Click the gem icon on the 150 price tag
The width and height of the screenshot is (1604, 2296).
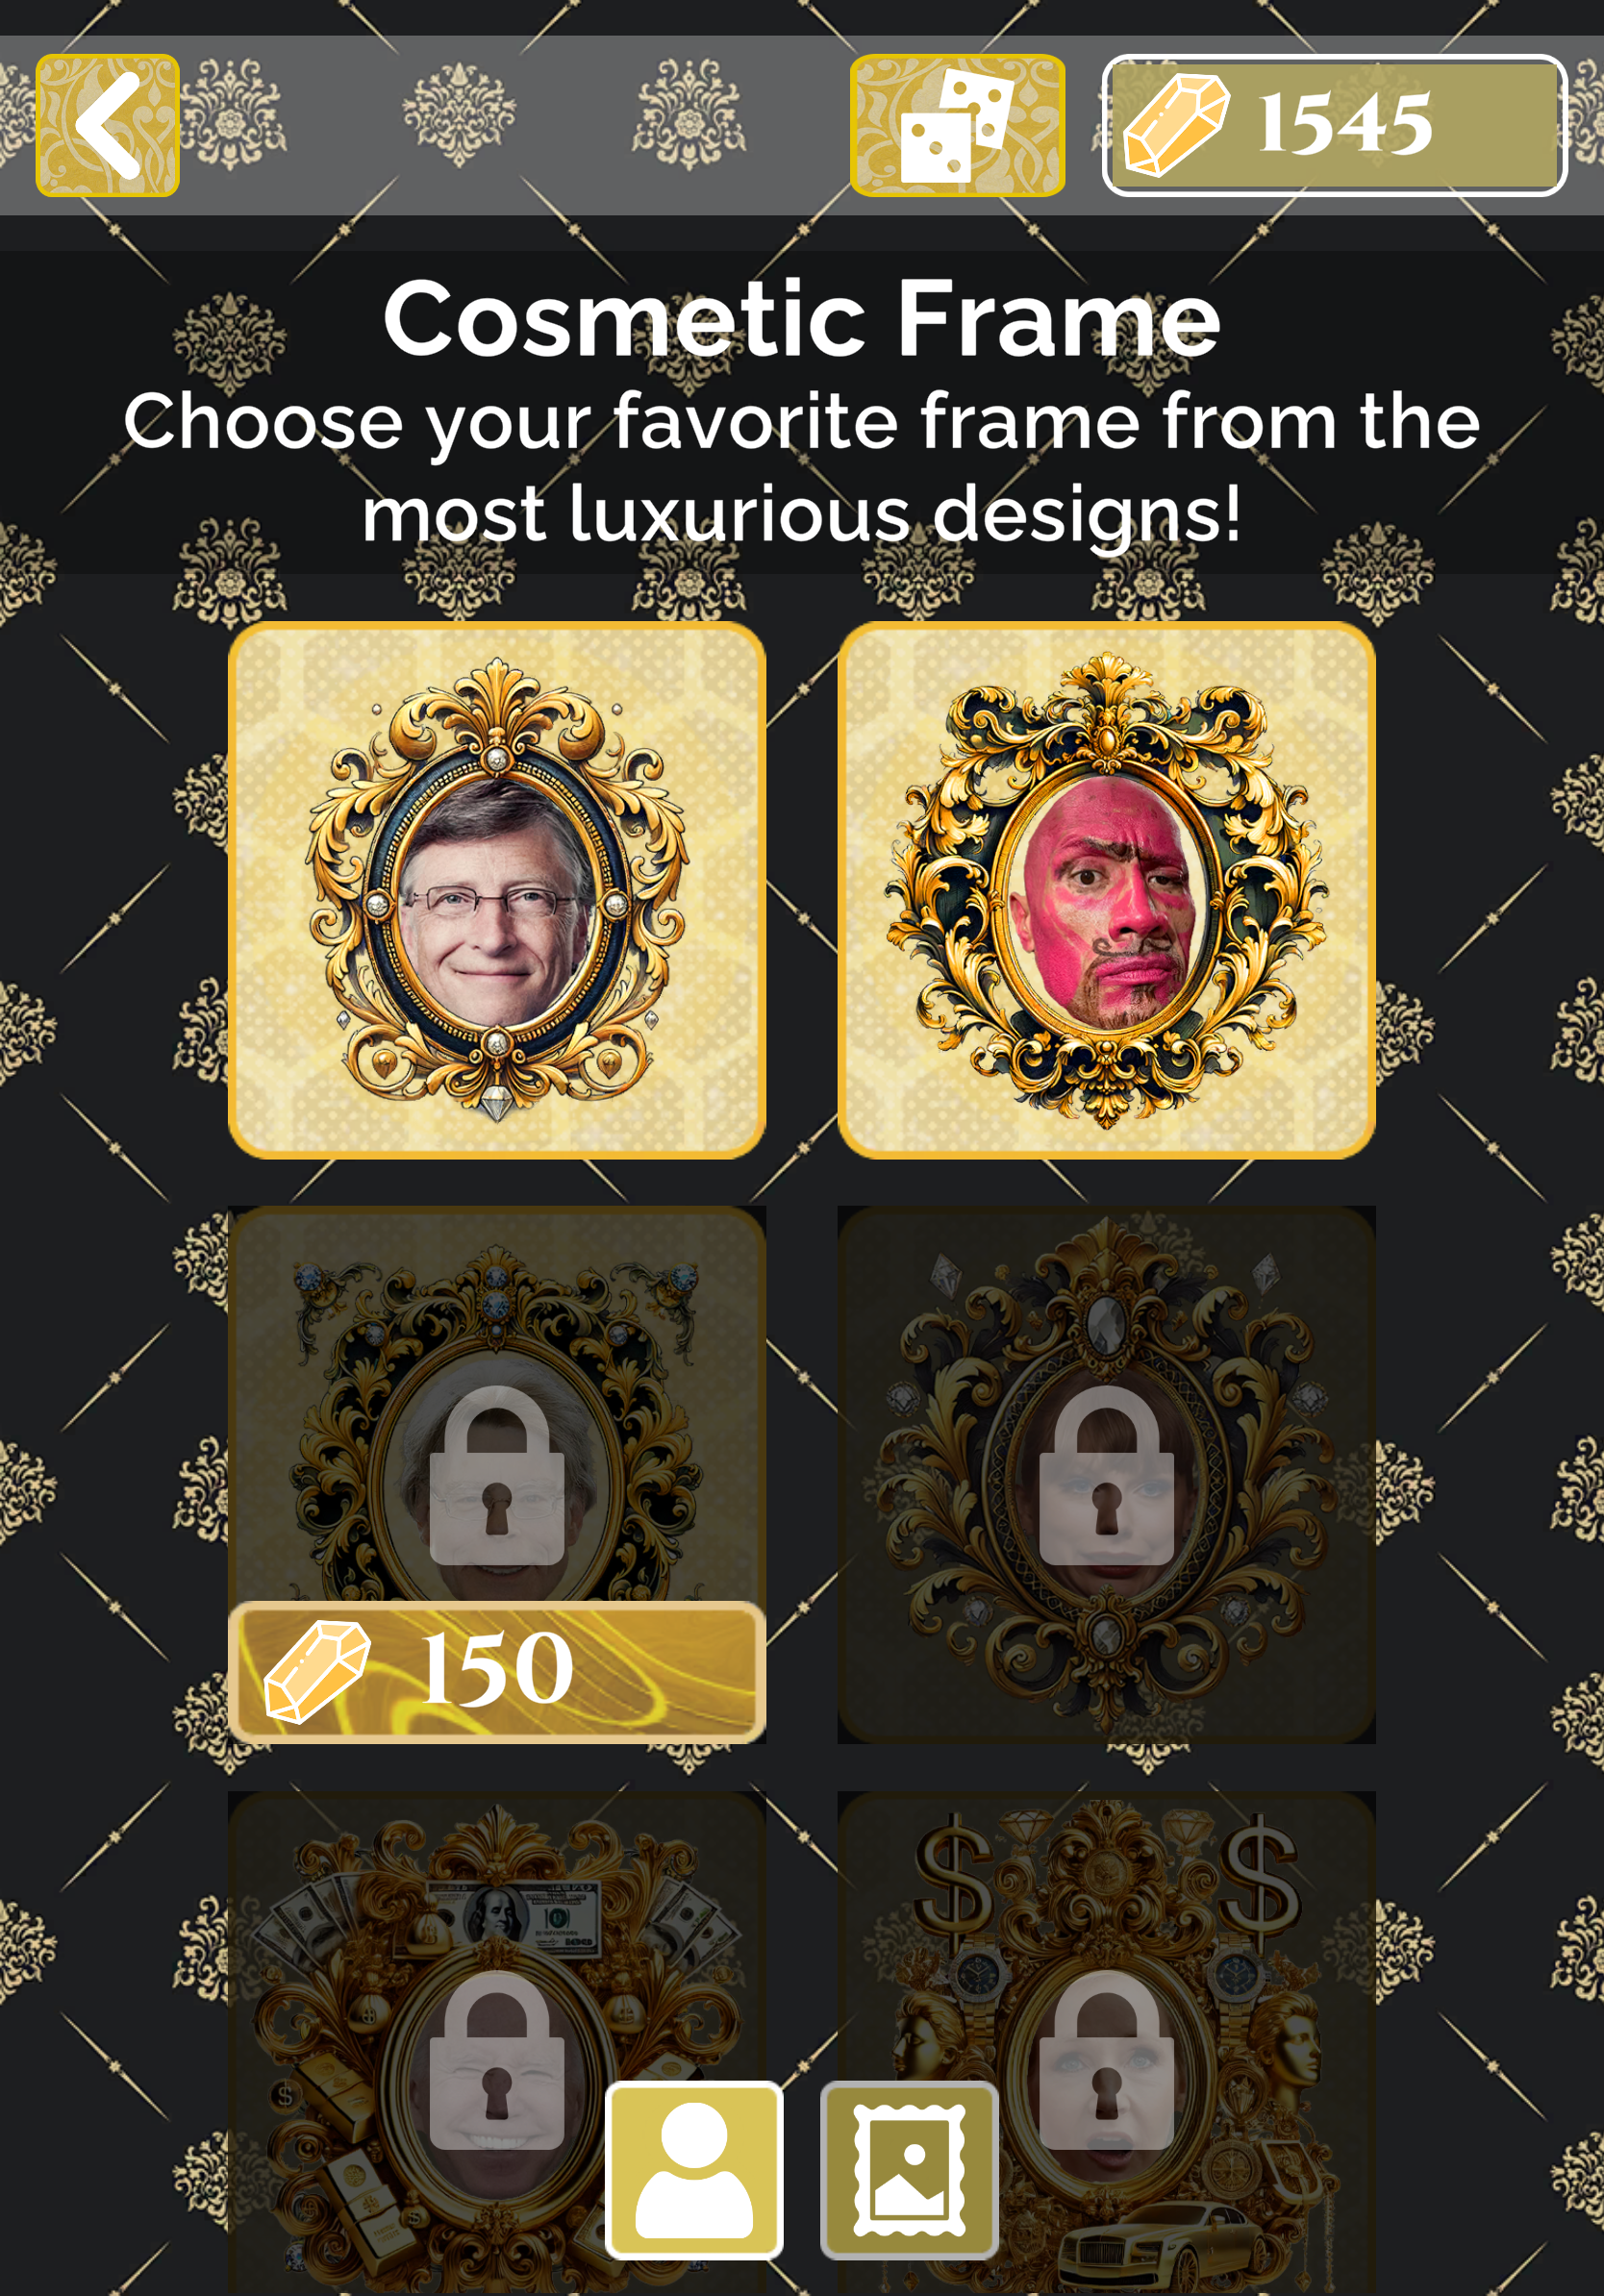tap(317, 1672)
